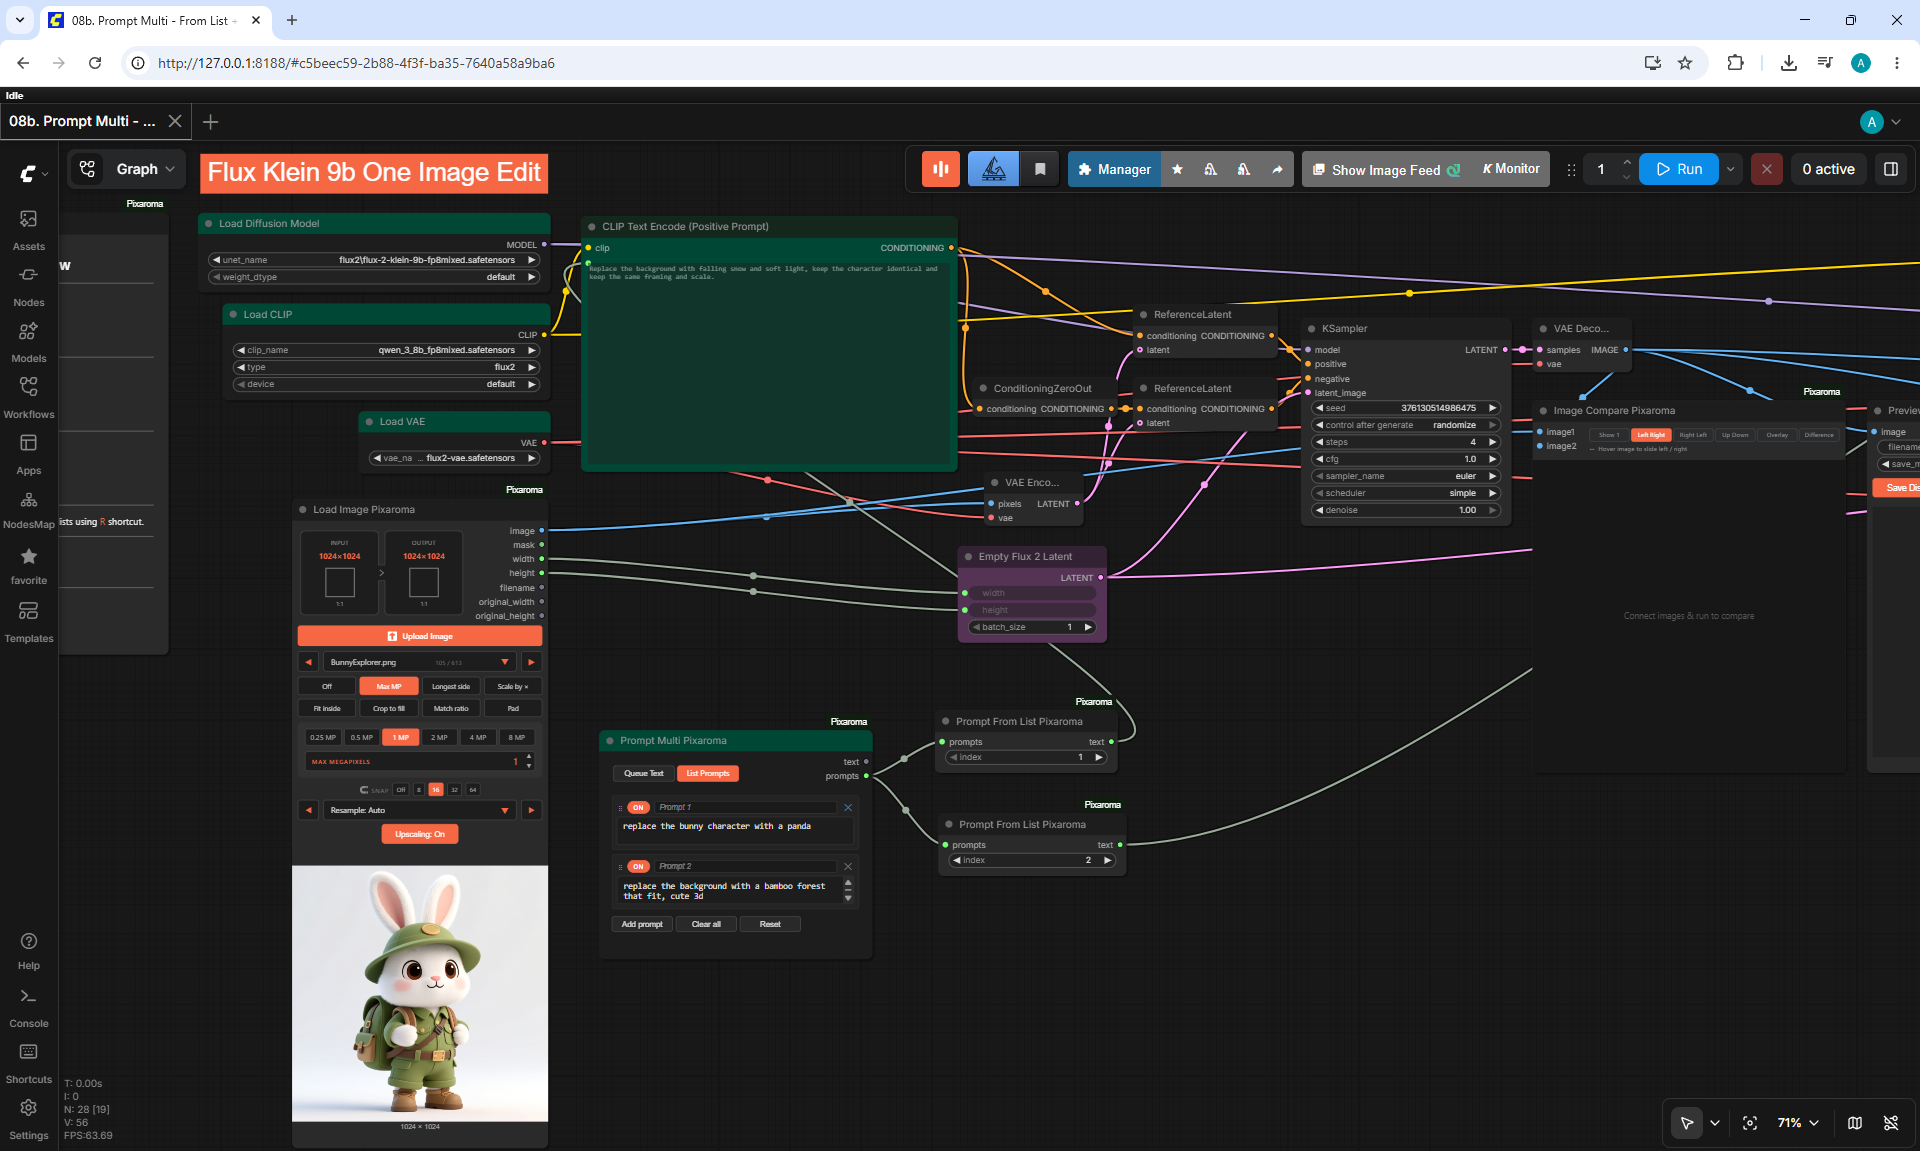Click the share arrow icon after Manager
Screen dimensions: 1920x1151
[1277, 169]
